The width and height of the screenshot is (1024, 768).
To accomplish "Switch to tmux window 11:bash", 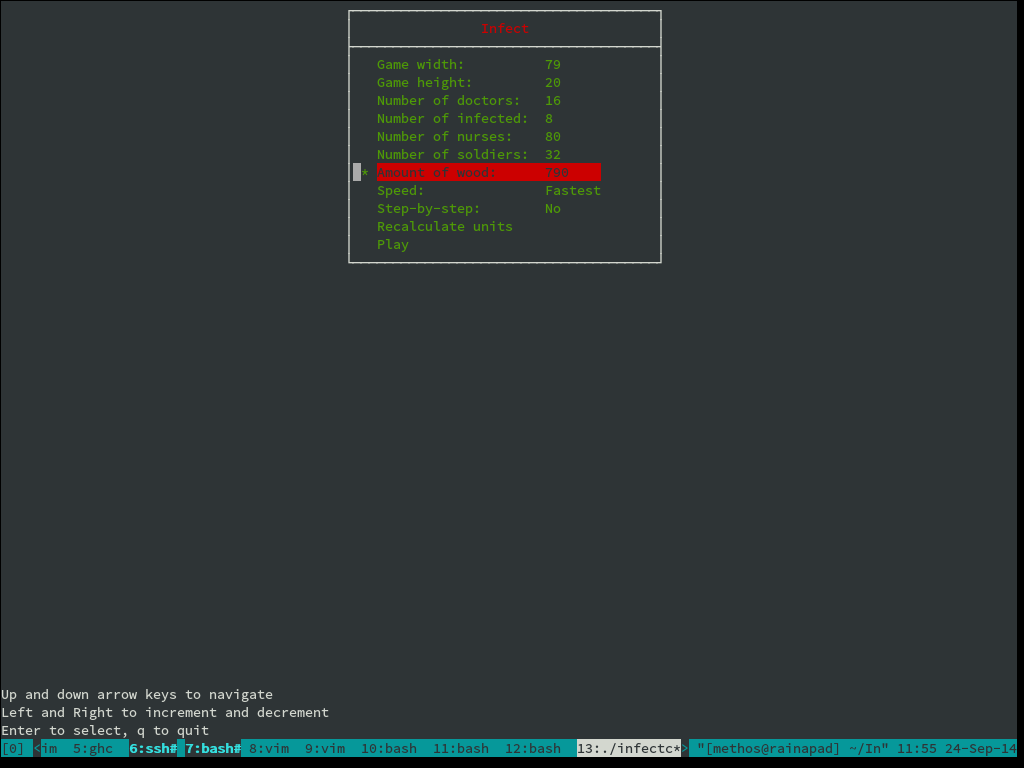I will [461, 748].
